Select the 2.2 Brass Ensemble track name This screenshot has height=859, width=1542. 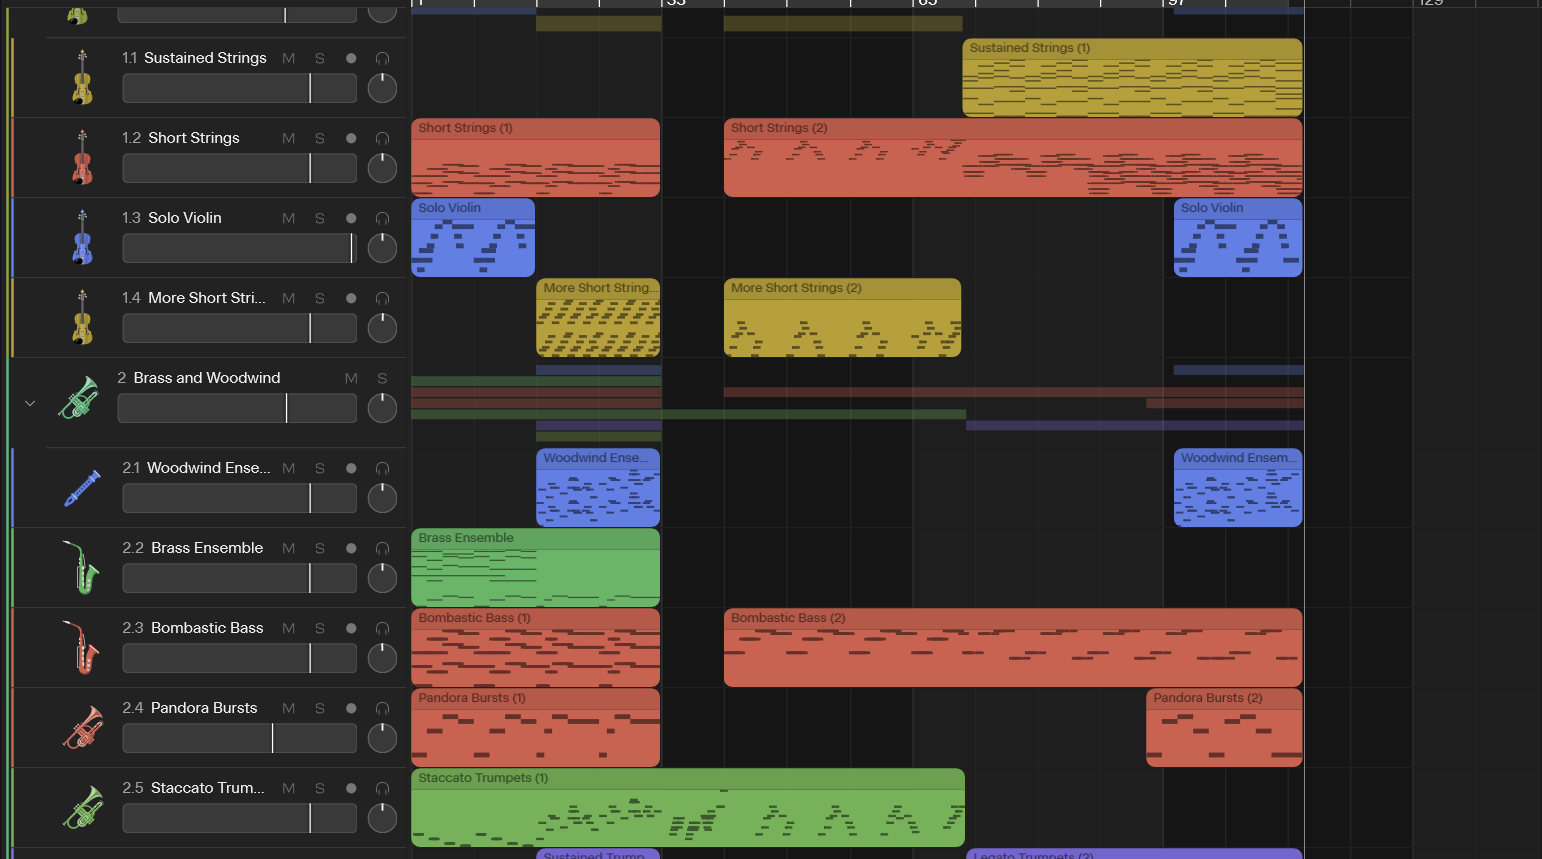pyautogui.click(x=193, y=548)
